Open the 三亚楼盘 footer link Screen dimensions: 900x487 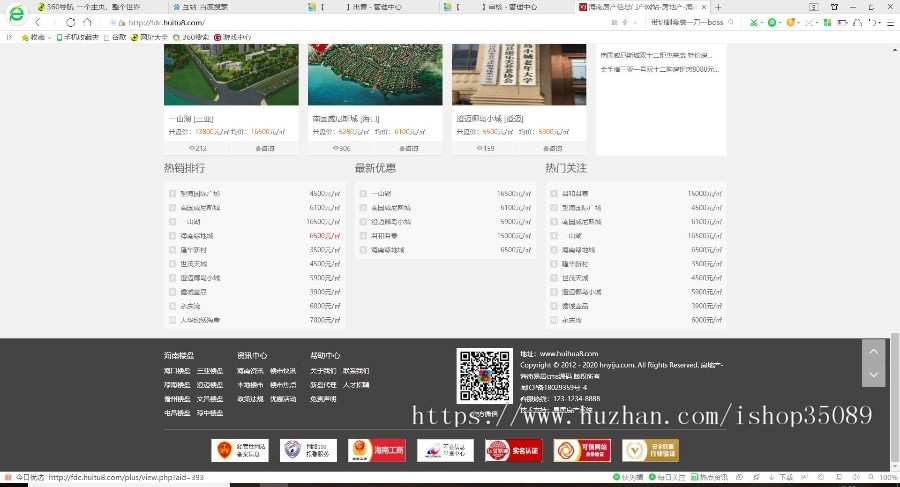point(210,371)
